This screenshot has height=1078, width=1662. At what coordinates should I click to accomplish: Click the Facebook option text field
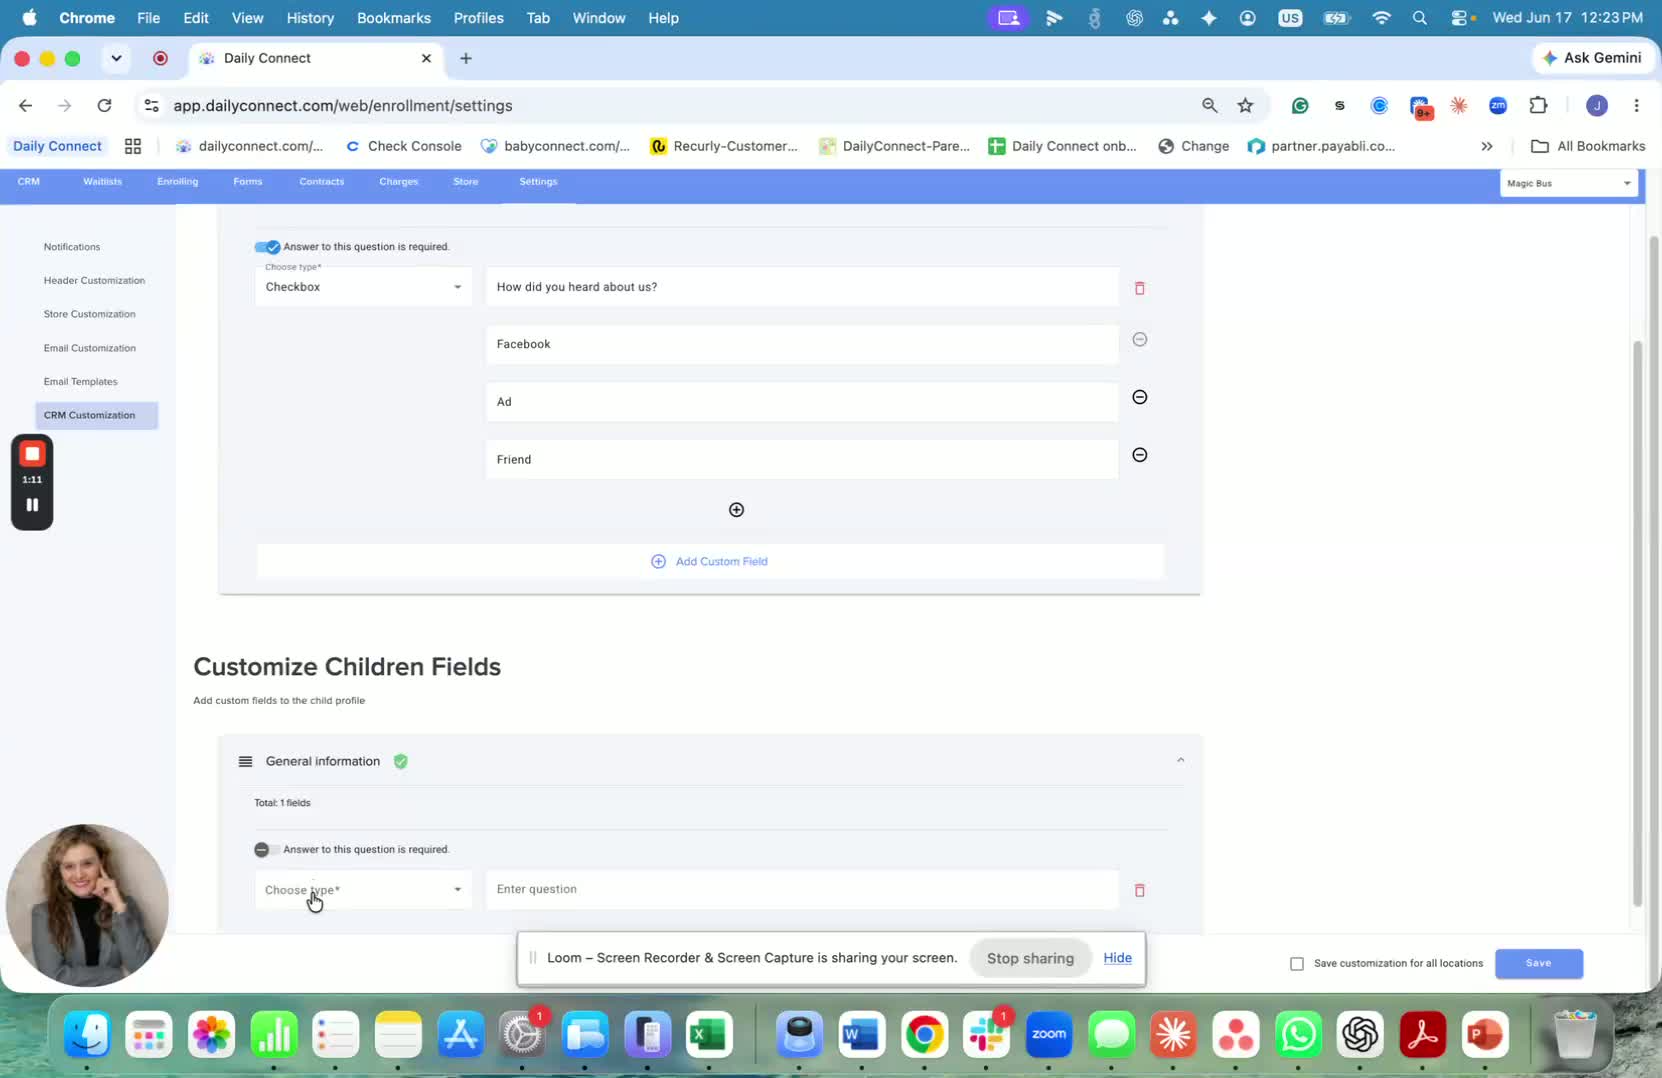(802, 344)
